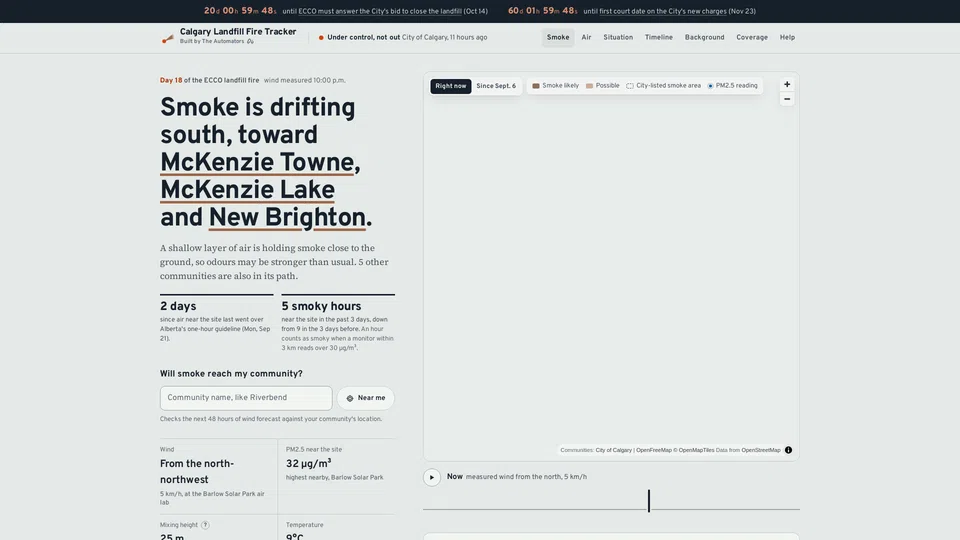
Task: Click the 20d countdown timer text
Action: [x=240, y=11]
